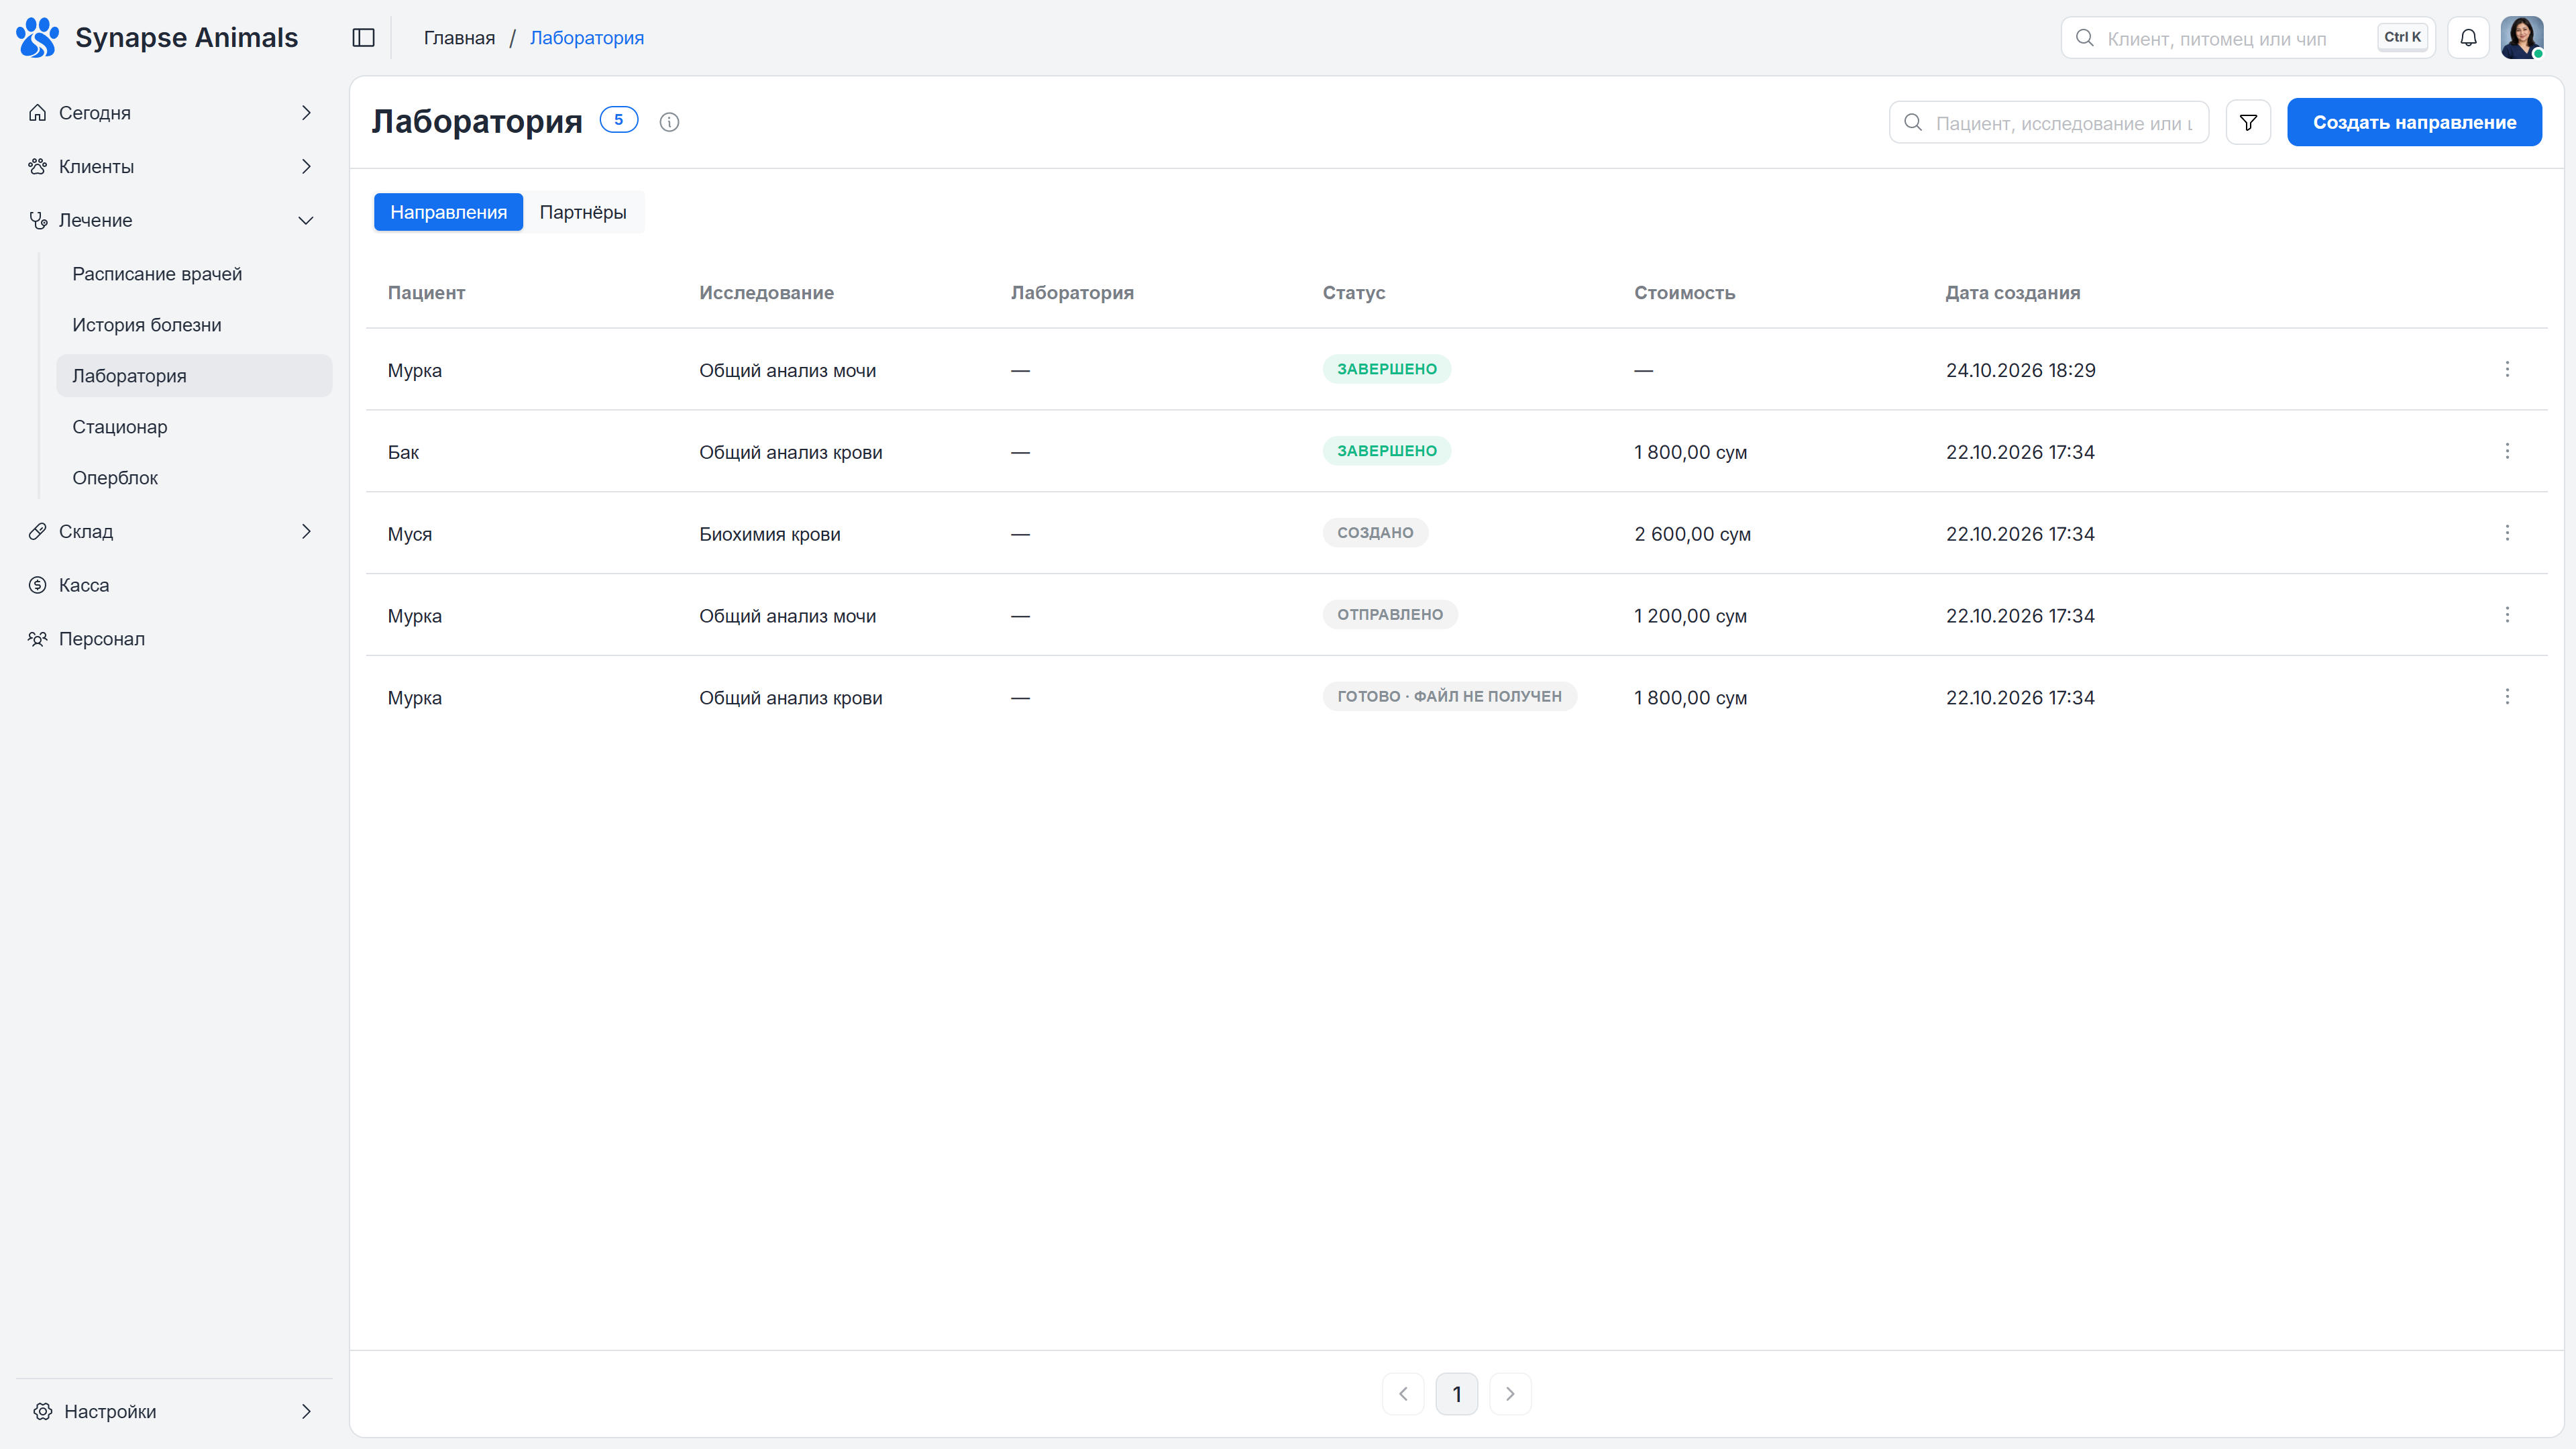
Task: Switch to the Партнёры tab
Action: pyautogui.click(x=583, y=212)
